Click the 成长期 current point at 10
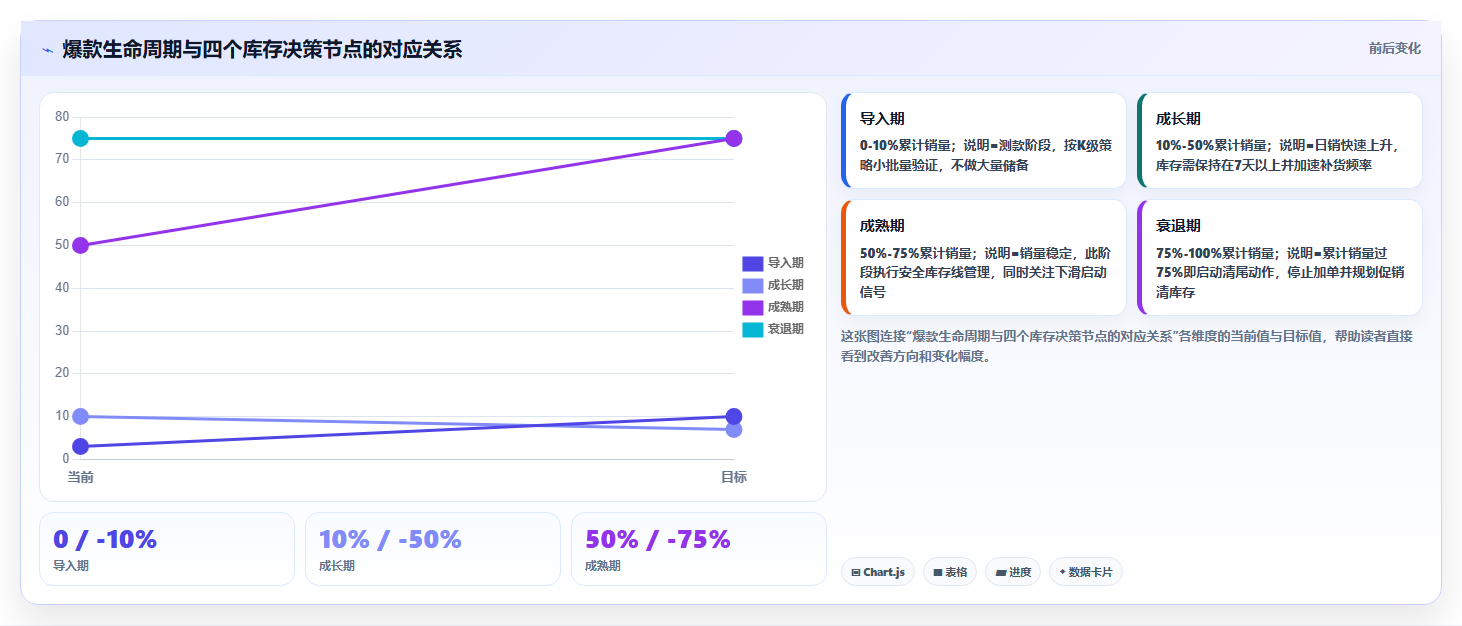 pyautogui.click(x=81, y=416)
